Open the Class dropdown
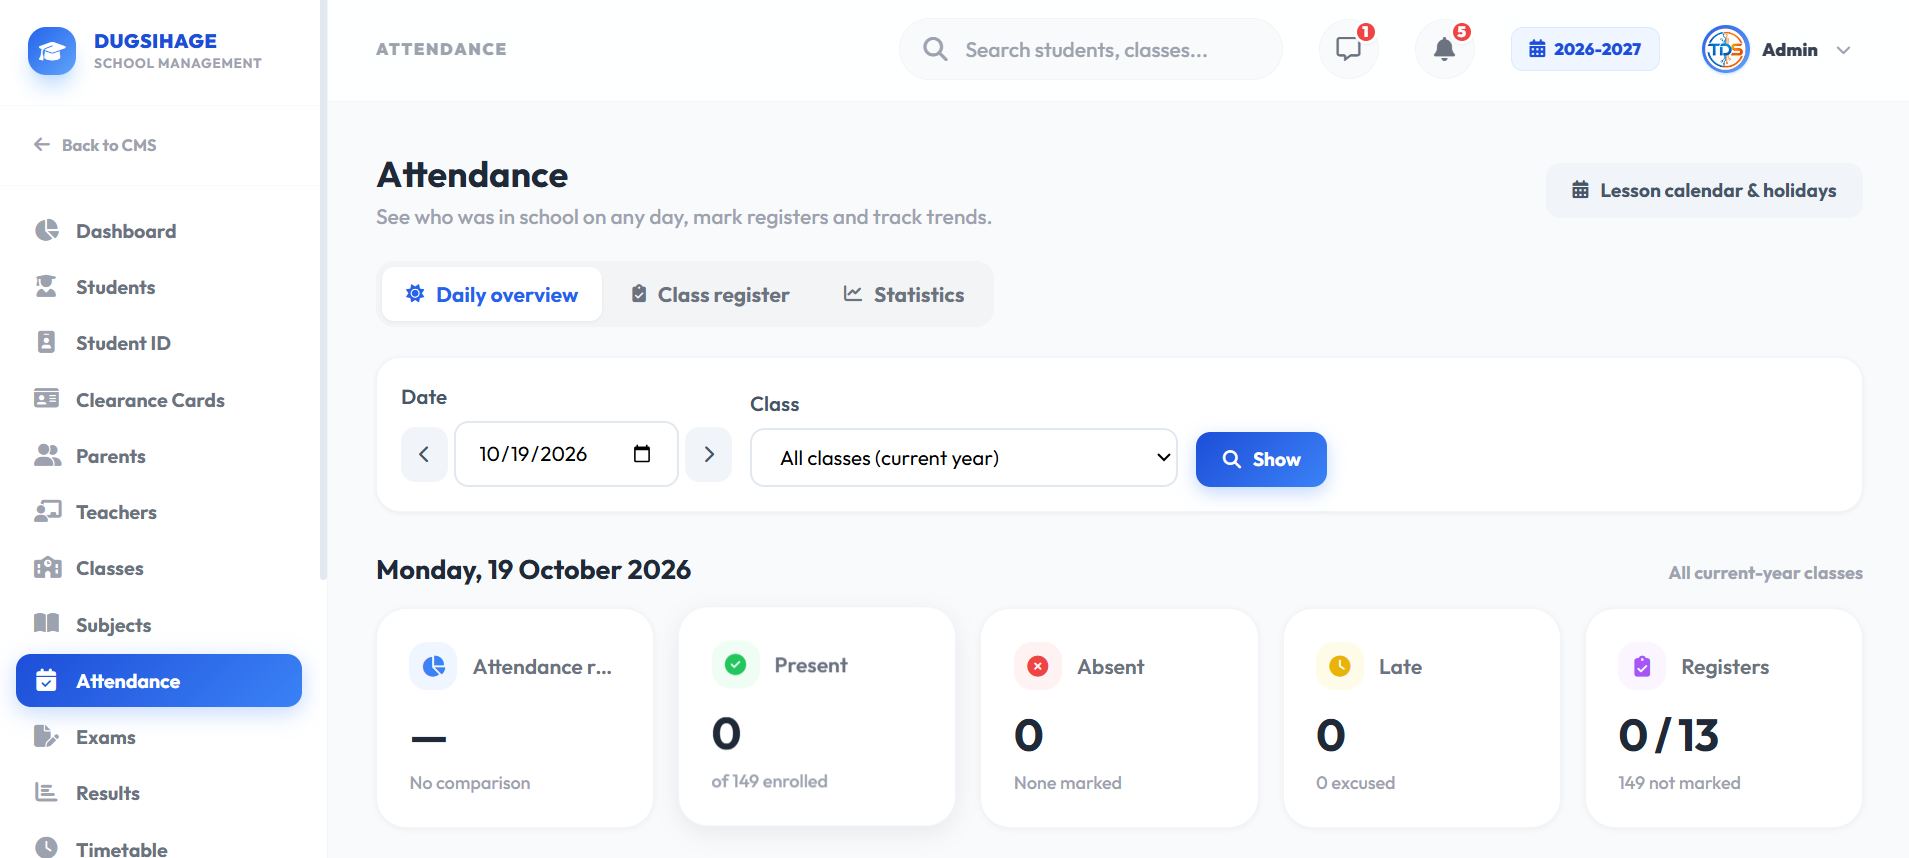This screenshot has width=1909, height=858. click(x=964, y=458)
